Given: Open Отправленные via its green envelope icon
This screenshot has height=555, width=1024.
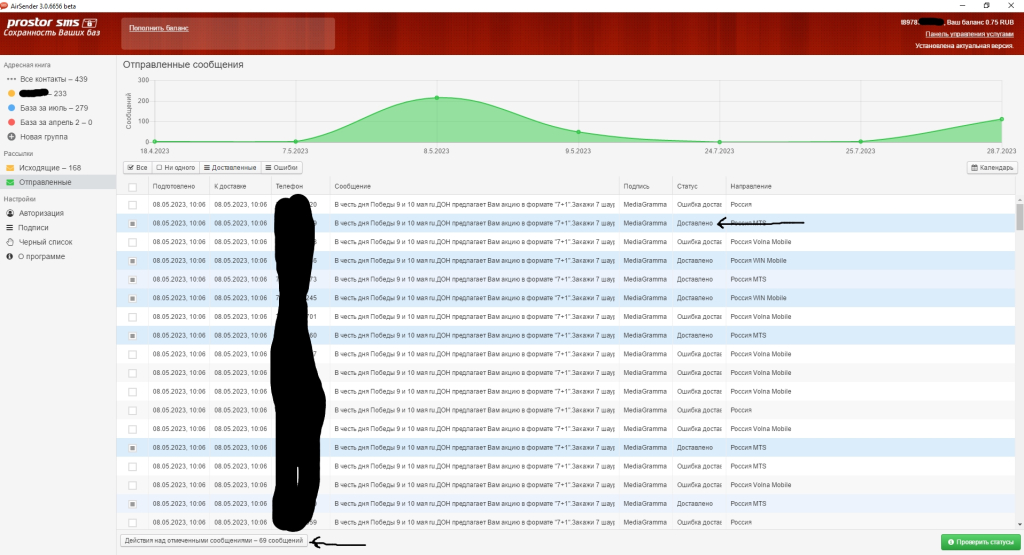Looking at the screenshot, I should pos(10,182).
